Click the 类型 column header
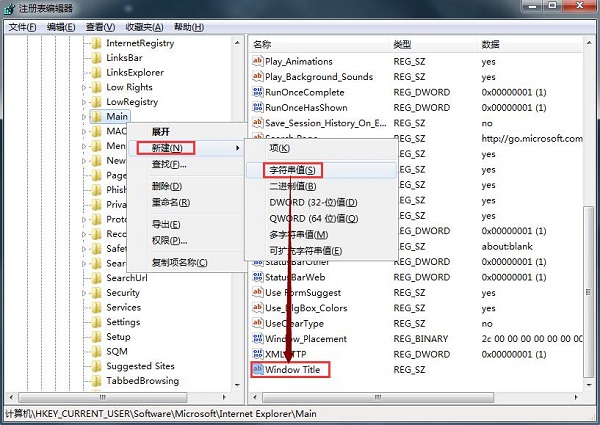 (x=402, y=45)
